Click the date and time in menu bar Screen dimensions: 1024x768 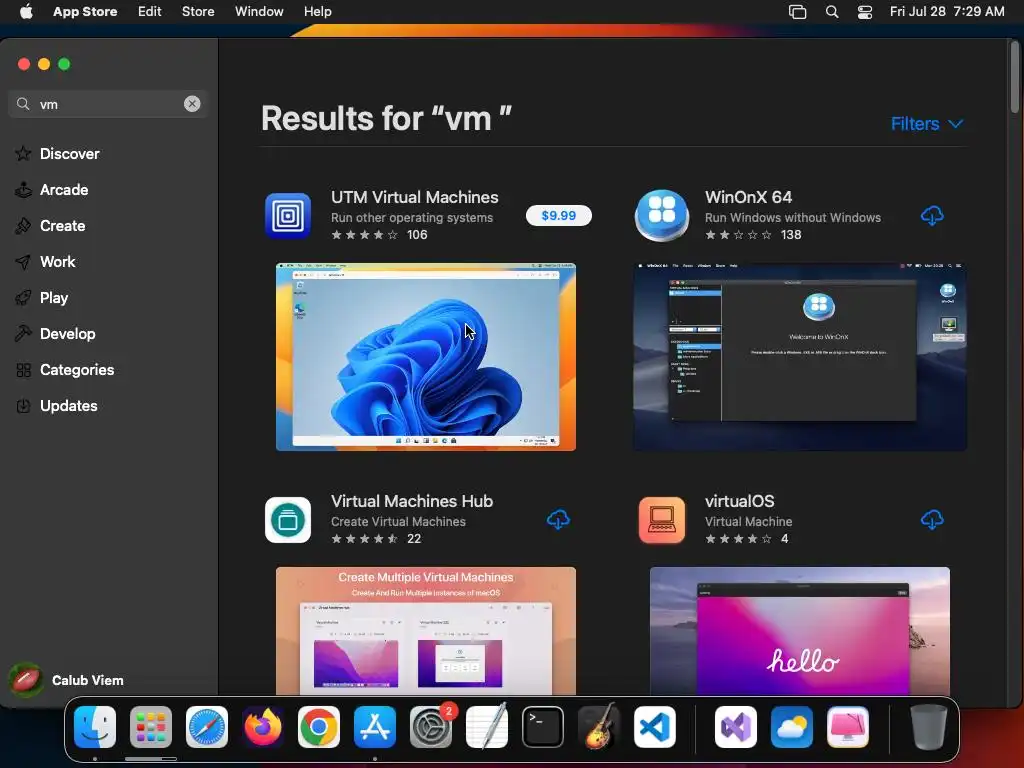tap(947, 12)
